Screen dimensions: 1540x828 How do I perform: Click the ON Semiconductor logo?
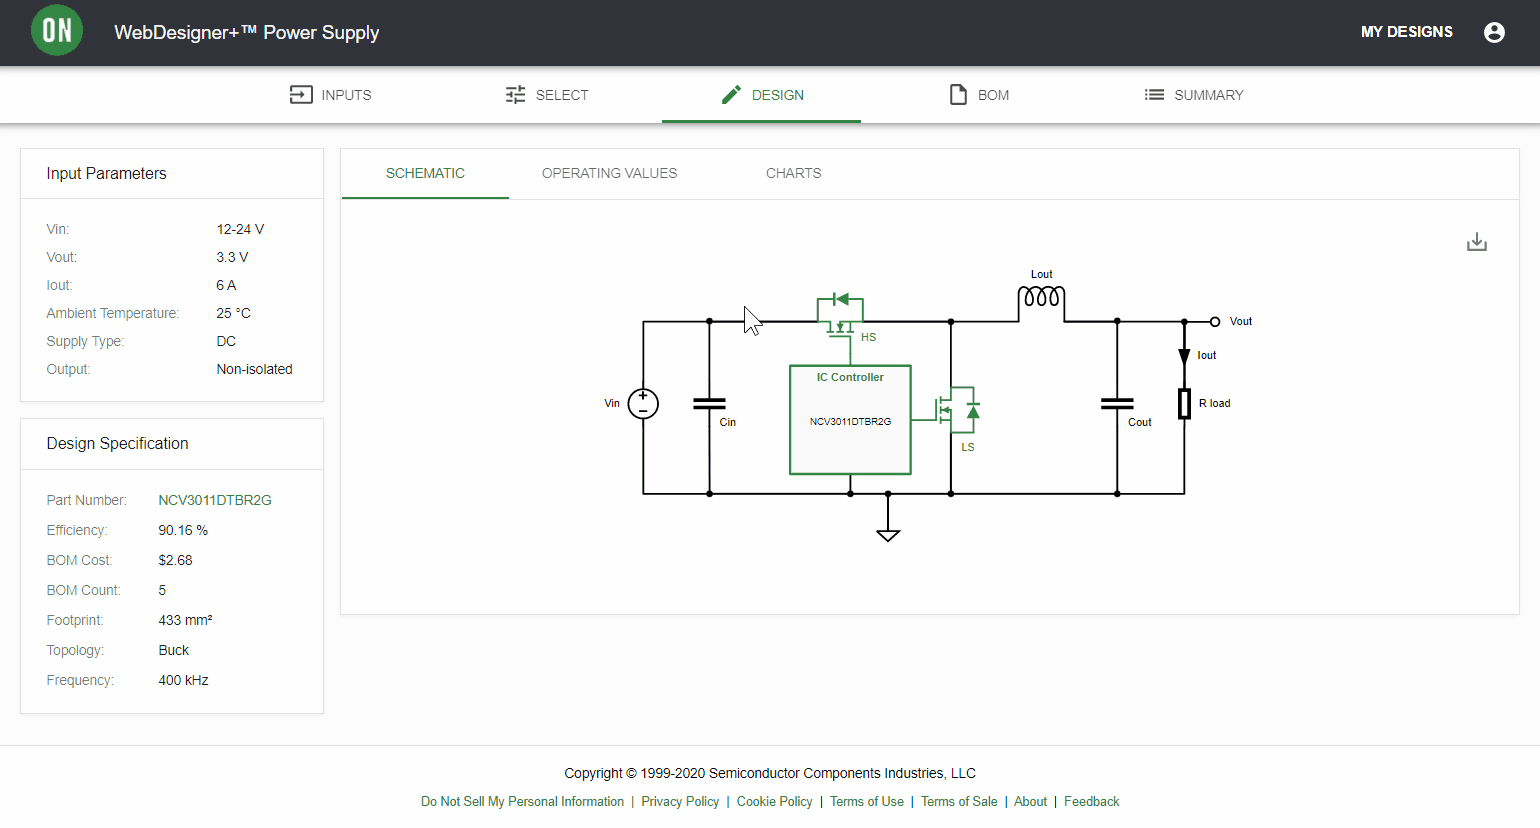(57, 31)
